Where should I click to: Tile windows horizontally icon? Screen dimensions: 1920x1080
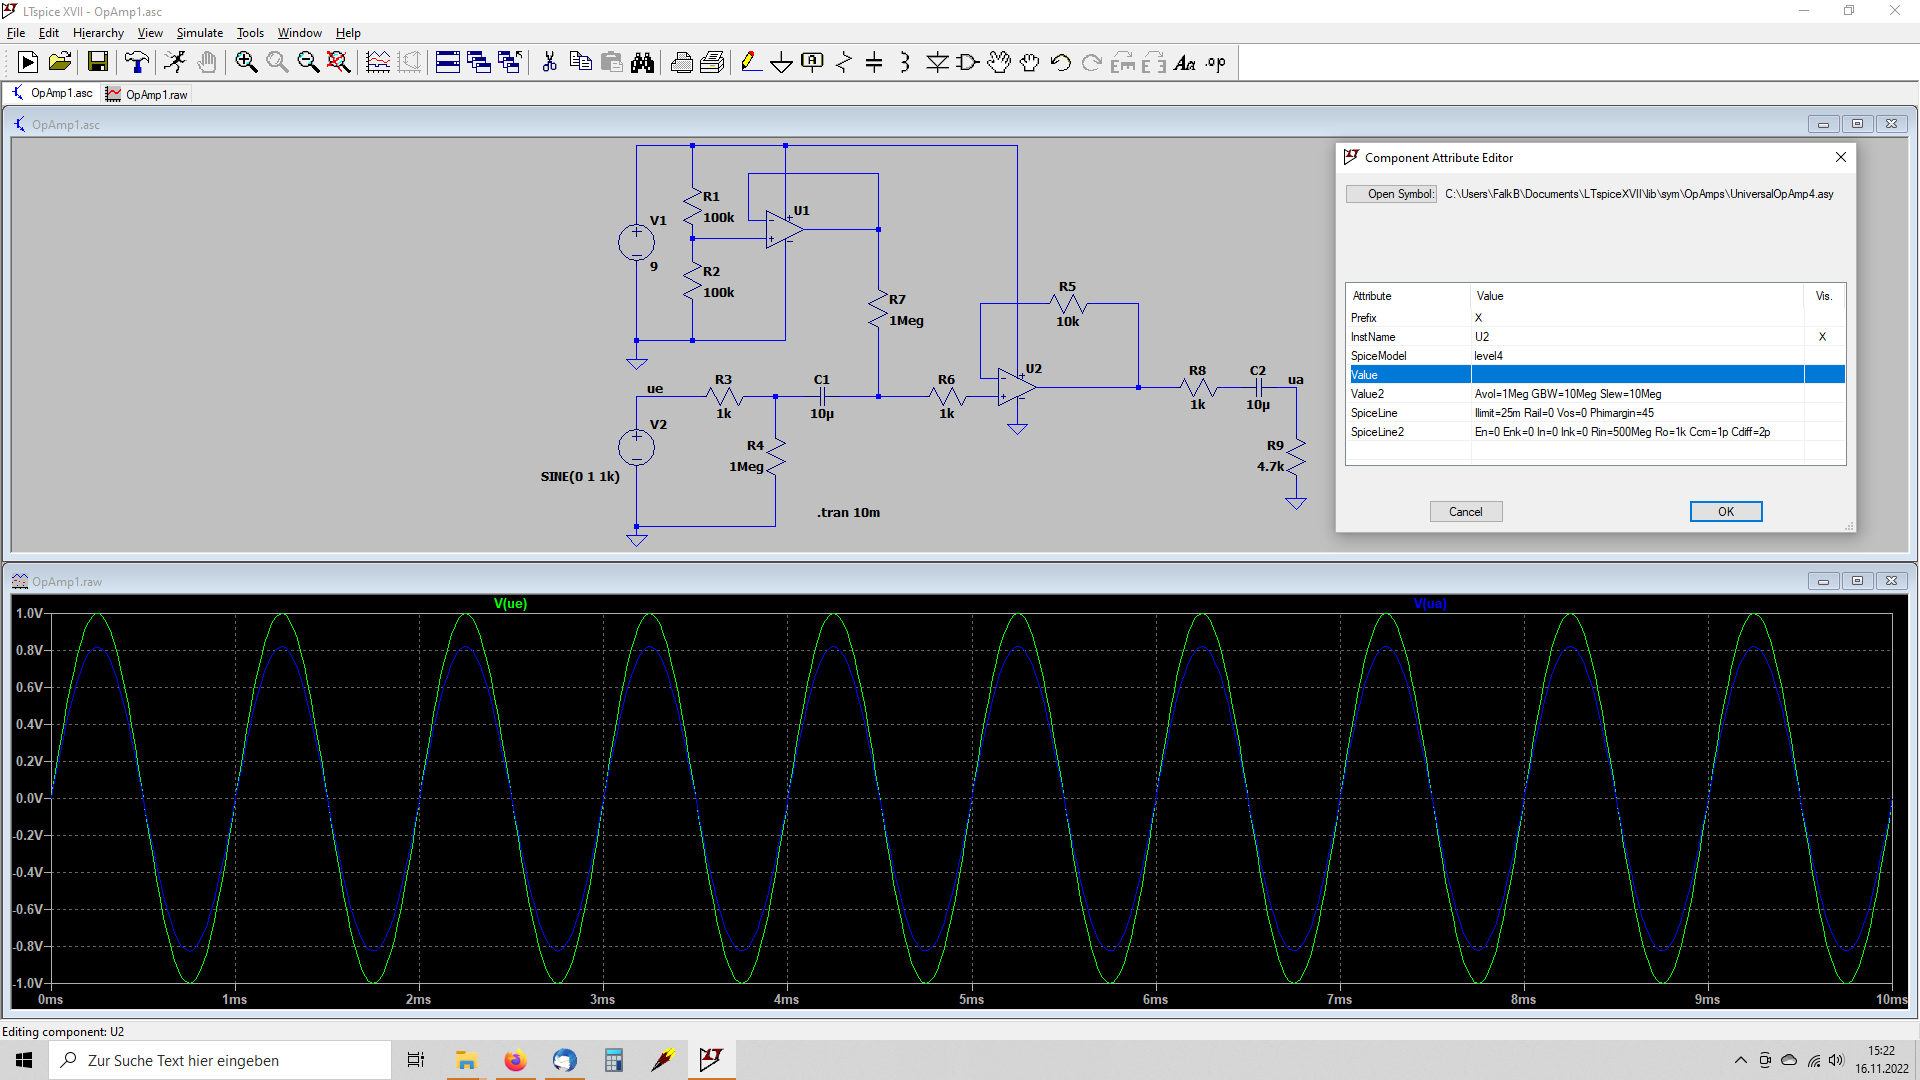(x=448, y=63)
